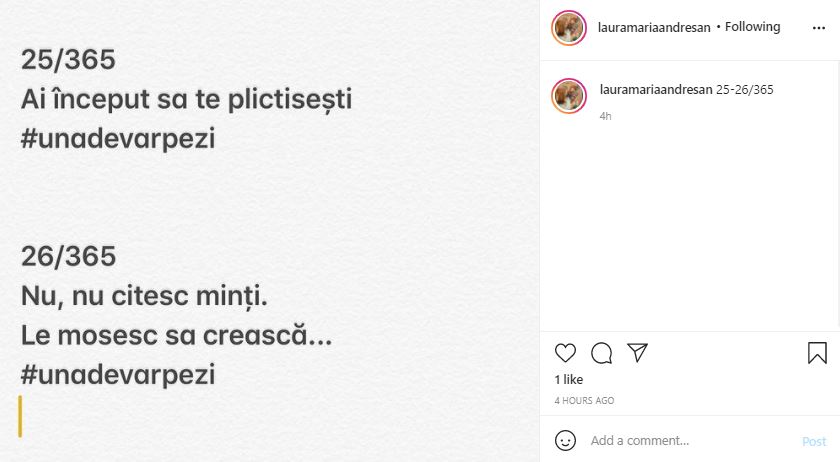Click the profile avatar in the post header
Image resolution: width=840 pixels, height=462 pixels.
coord(569,28)
